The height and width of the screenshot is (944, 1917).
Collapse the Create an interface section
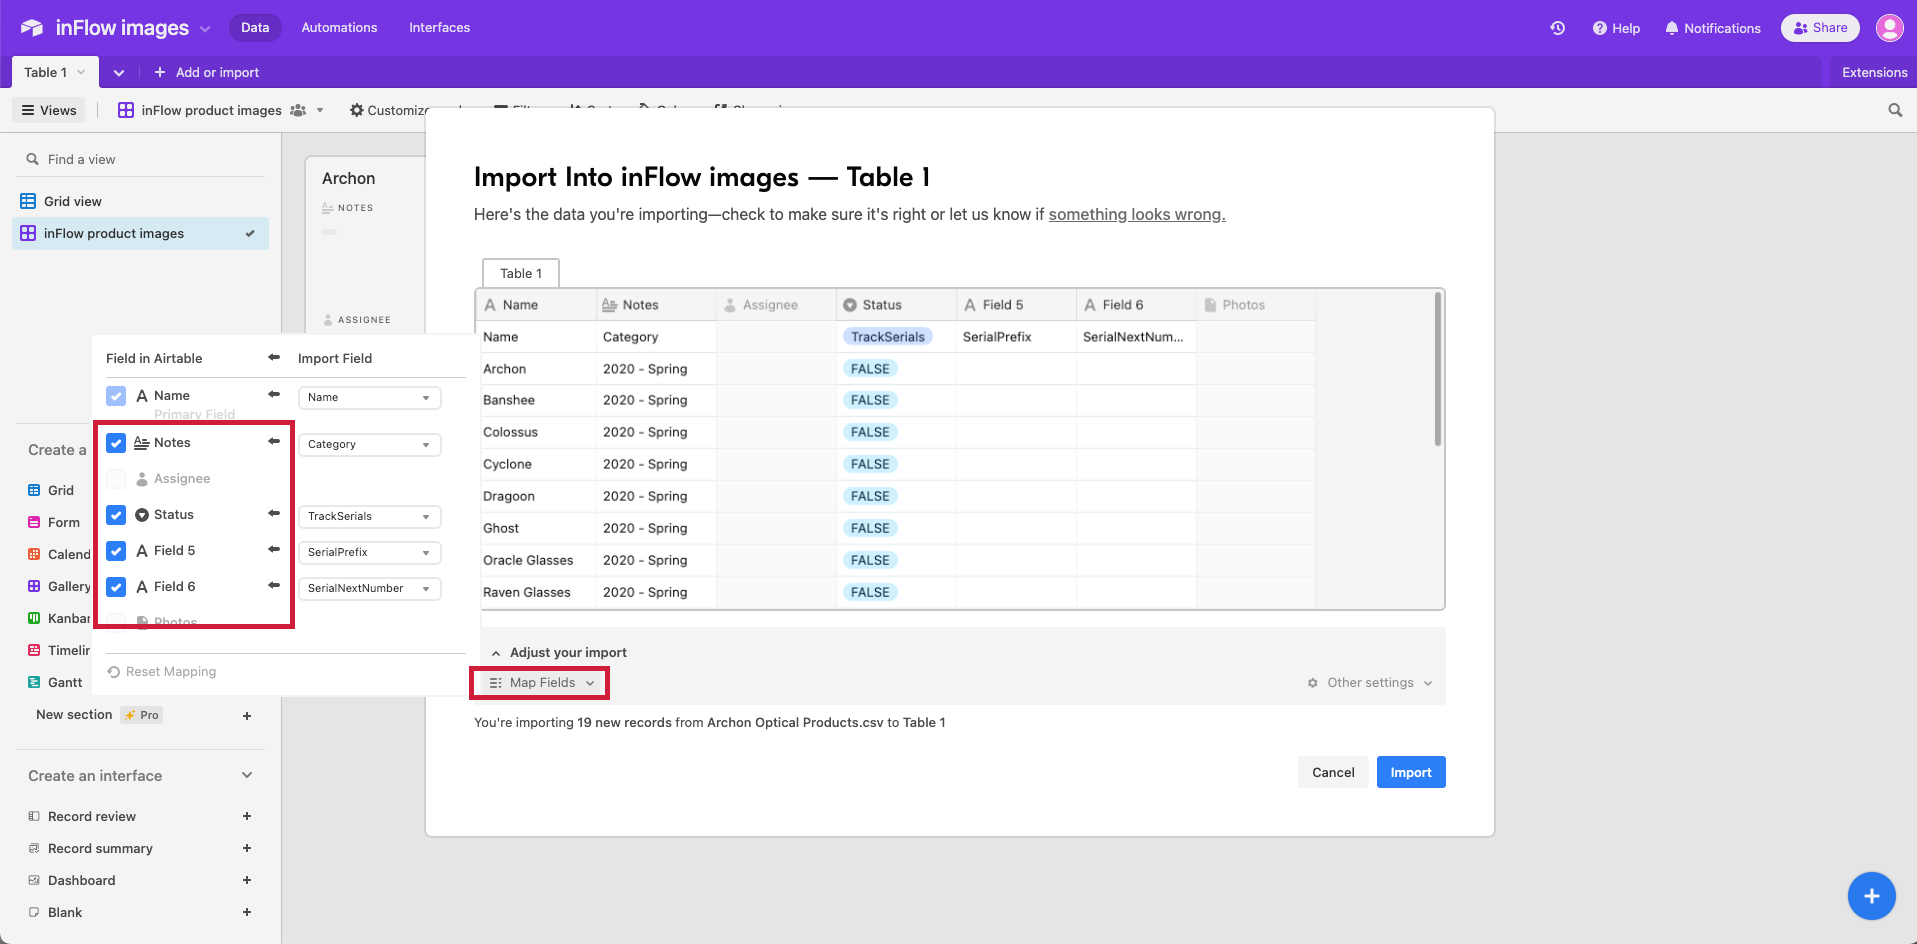click(x=247, y=775)
